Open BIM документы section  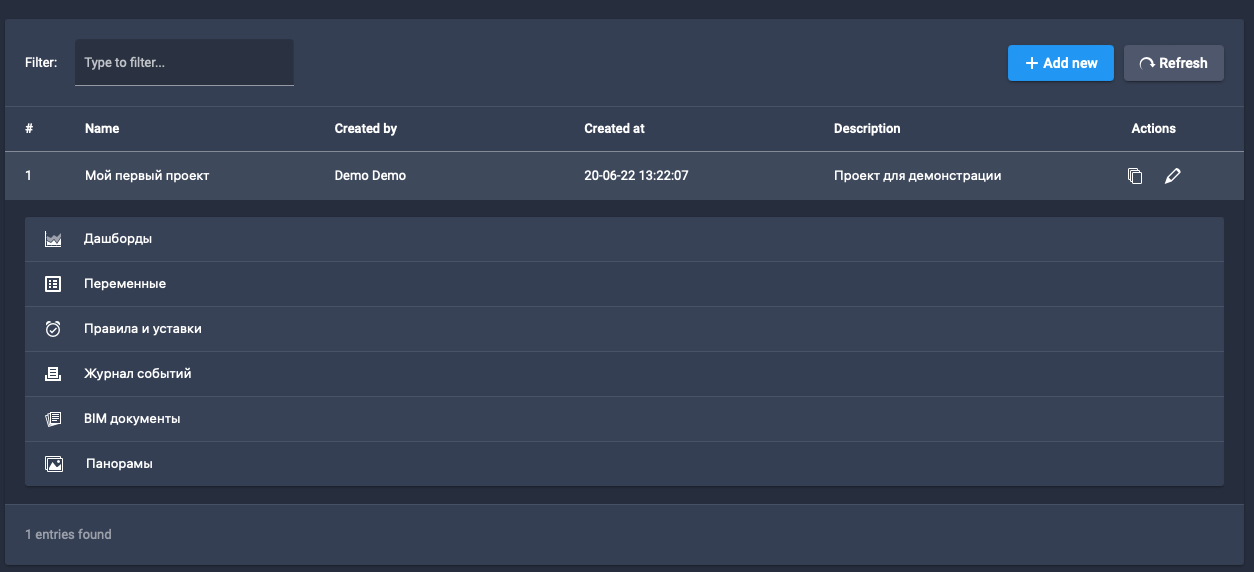[132, 419]
